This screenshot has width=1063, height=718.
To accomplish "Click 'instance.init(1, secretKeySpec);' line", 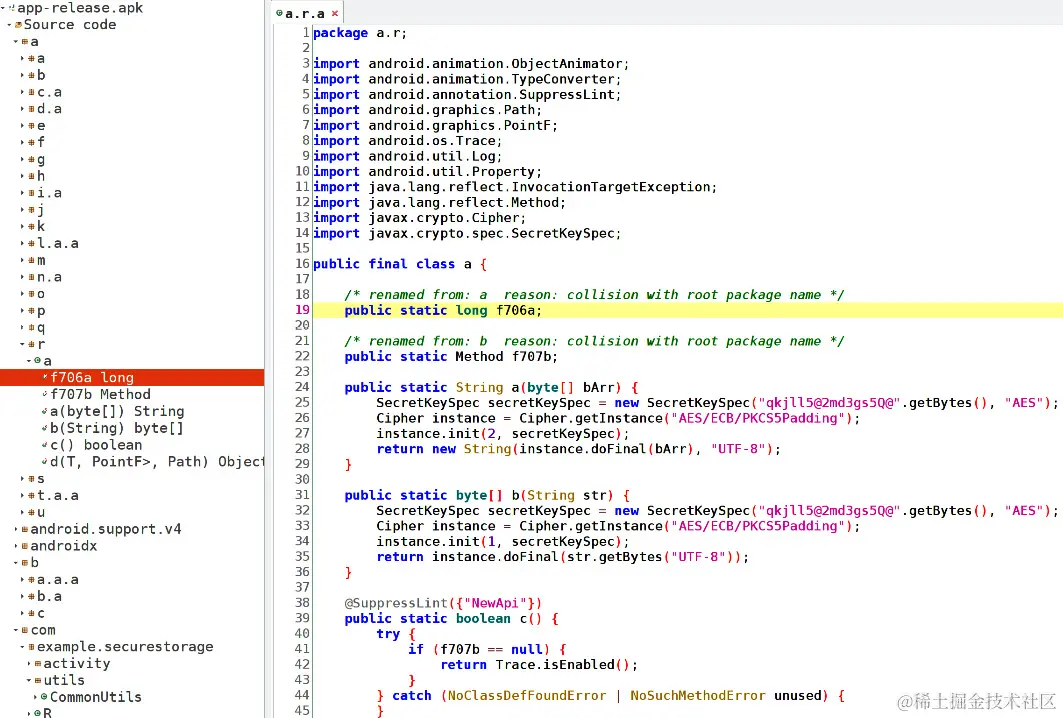I will (x=502, y=542).
